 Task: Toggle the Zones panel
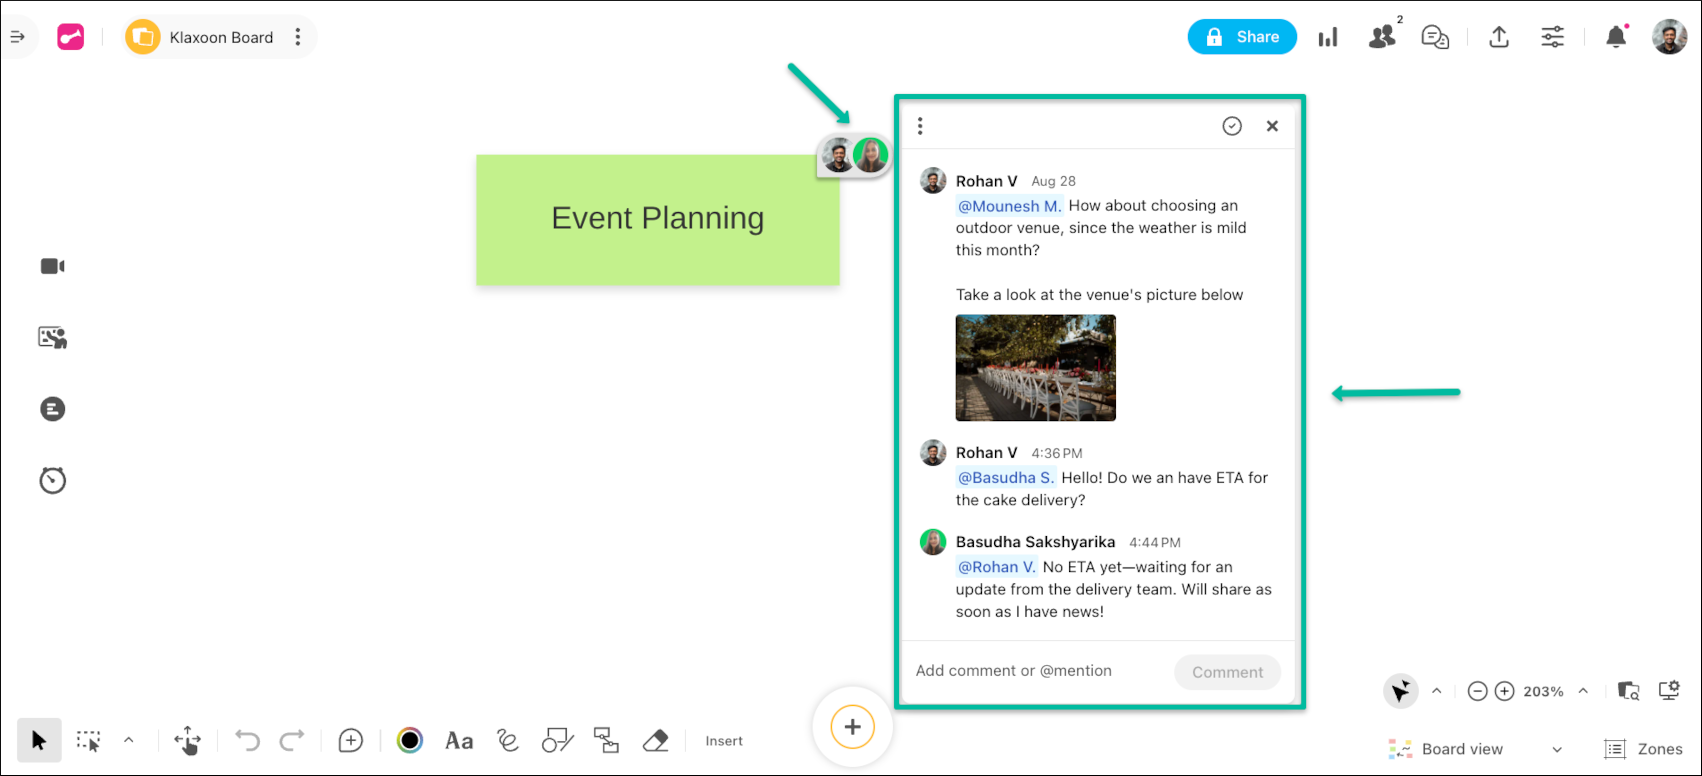[x=1643, y=749]
